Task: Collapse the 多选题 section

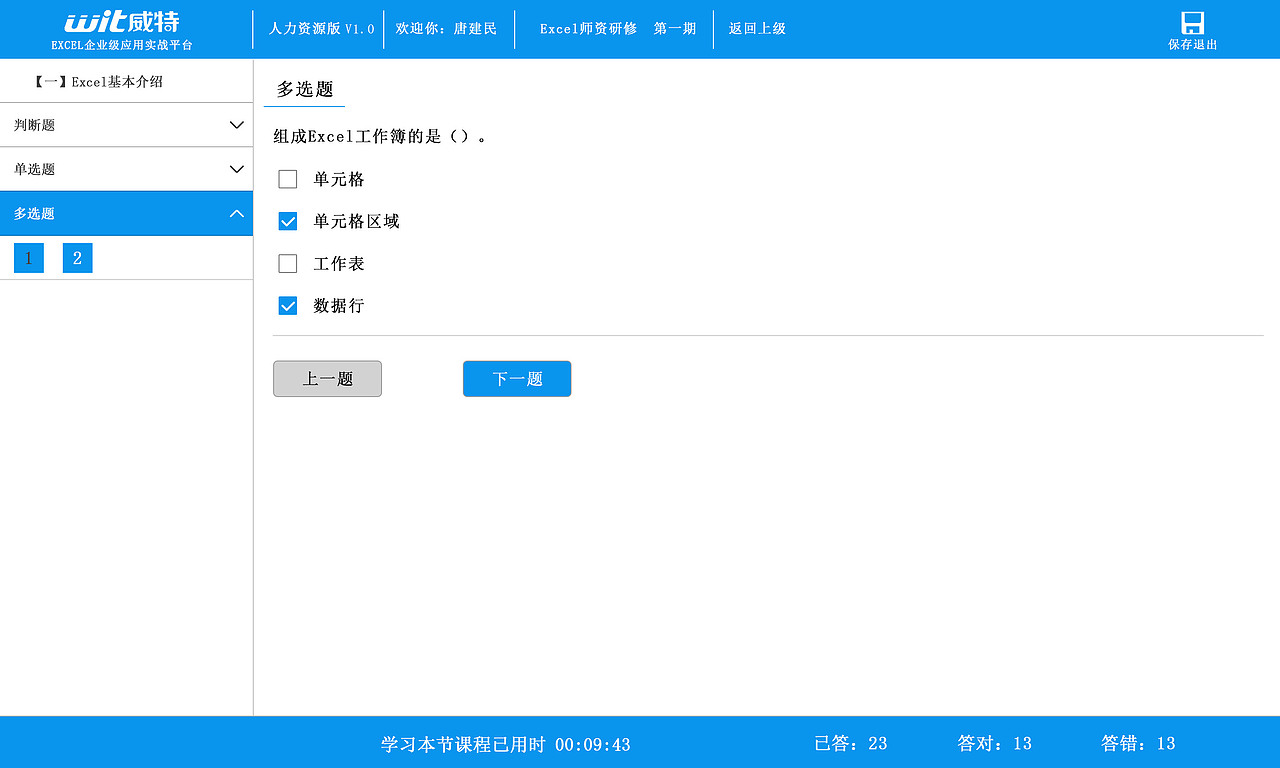Action: point(127,213)
